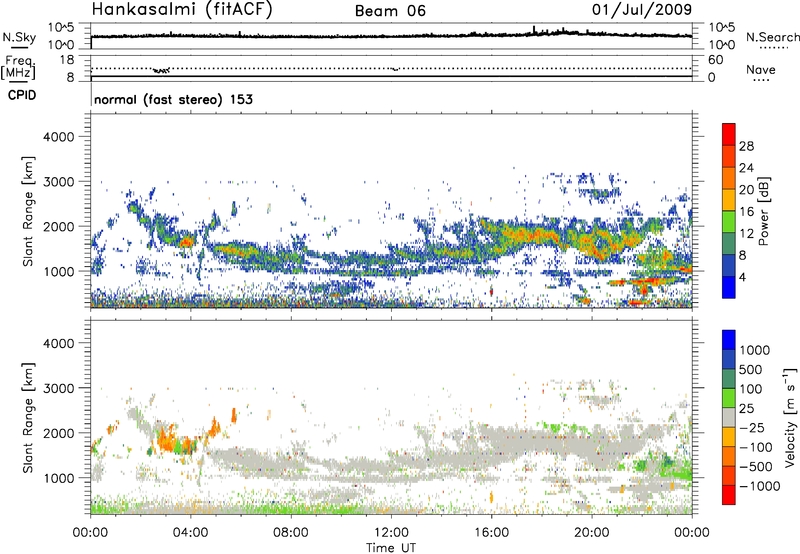The width and height of the screenshot is (800, 554).
Task: Click the 'Power [dB]' colorbar title
Action: click(x=763, y=211)
